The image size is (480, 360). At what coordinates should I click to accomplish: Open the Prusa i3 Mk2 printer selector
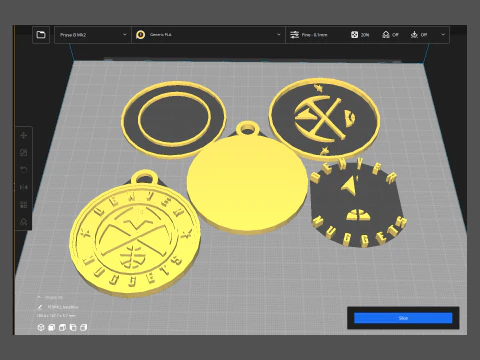(93, 35)
